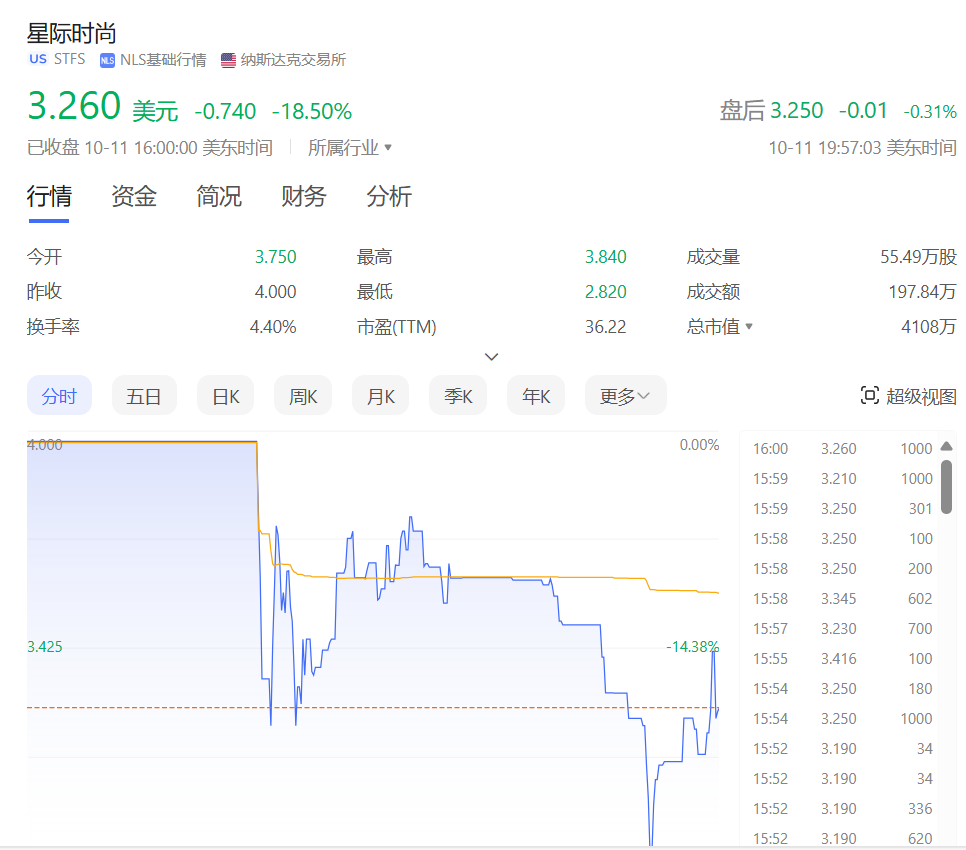Click the scroll-up arrow in trade list

tap(947, 447)
